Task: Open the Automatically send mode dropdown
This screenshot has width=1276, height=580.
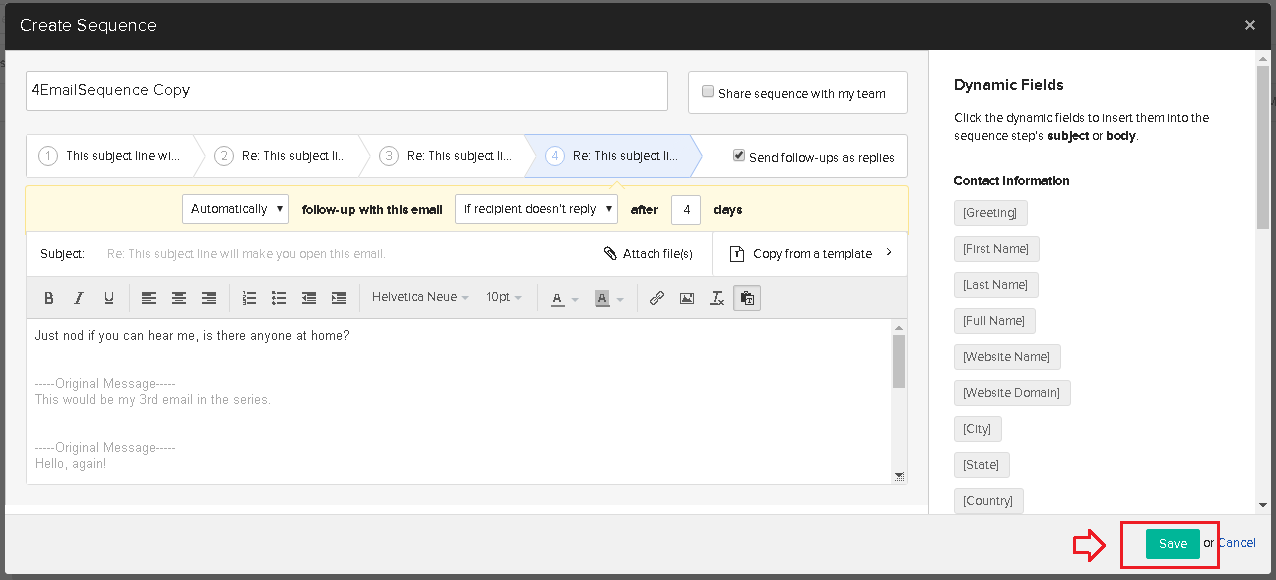Action: 235,209
